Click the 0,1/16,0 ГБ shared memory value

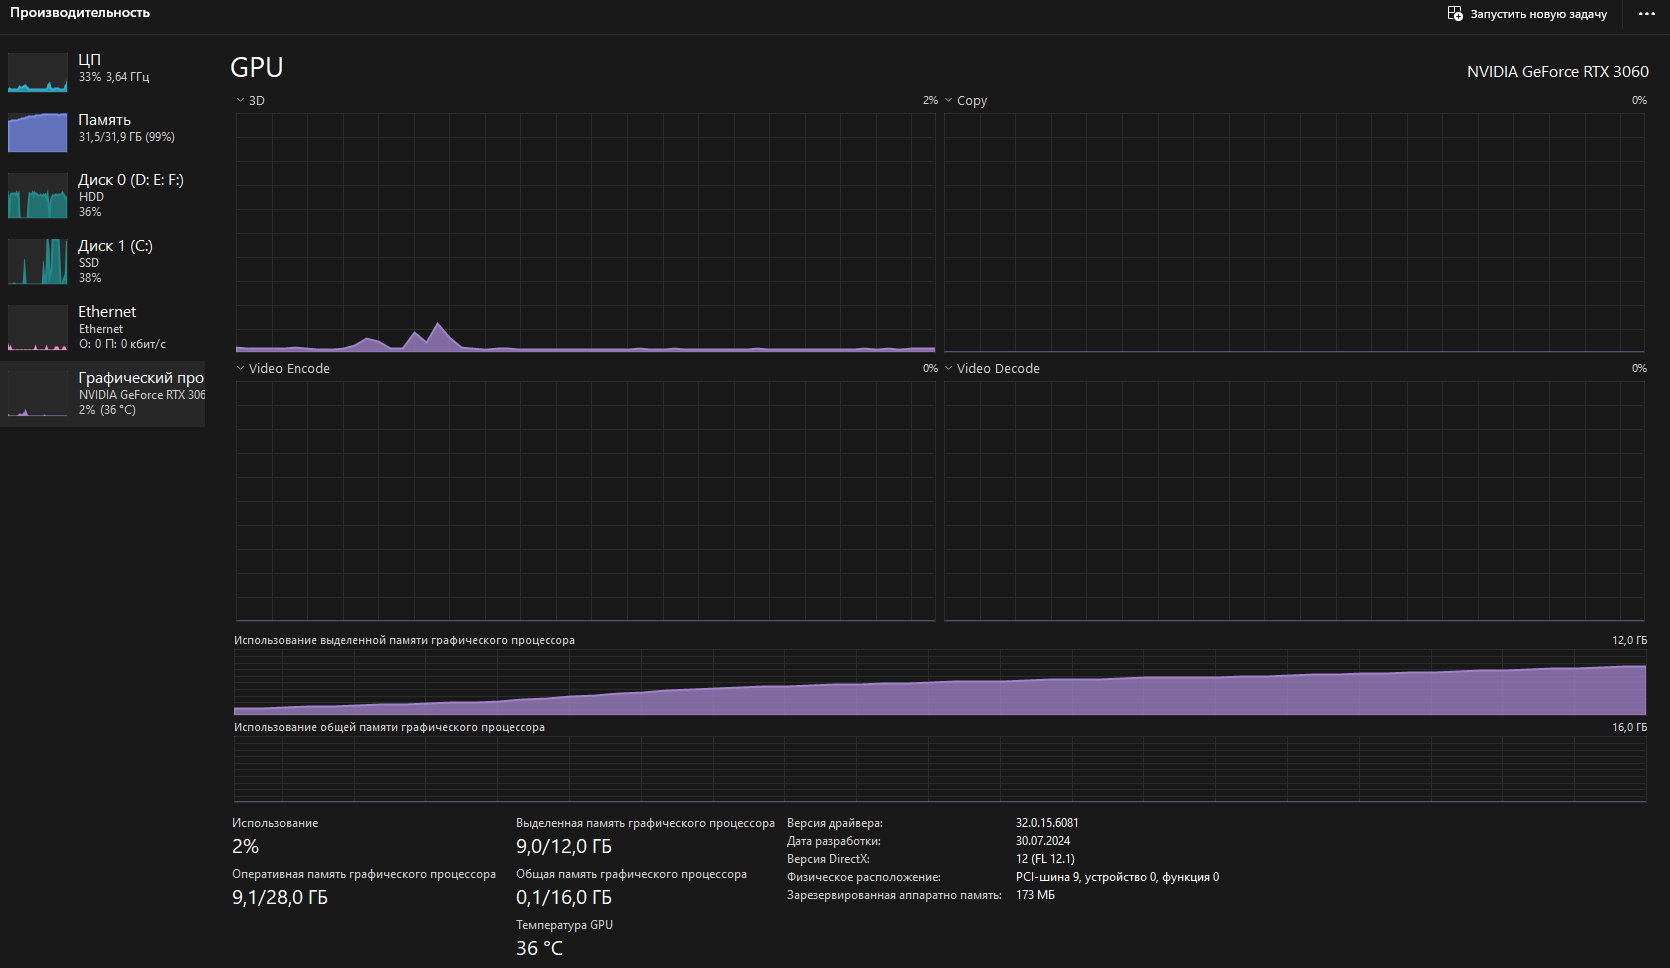[x=564, y=897]
